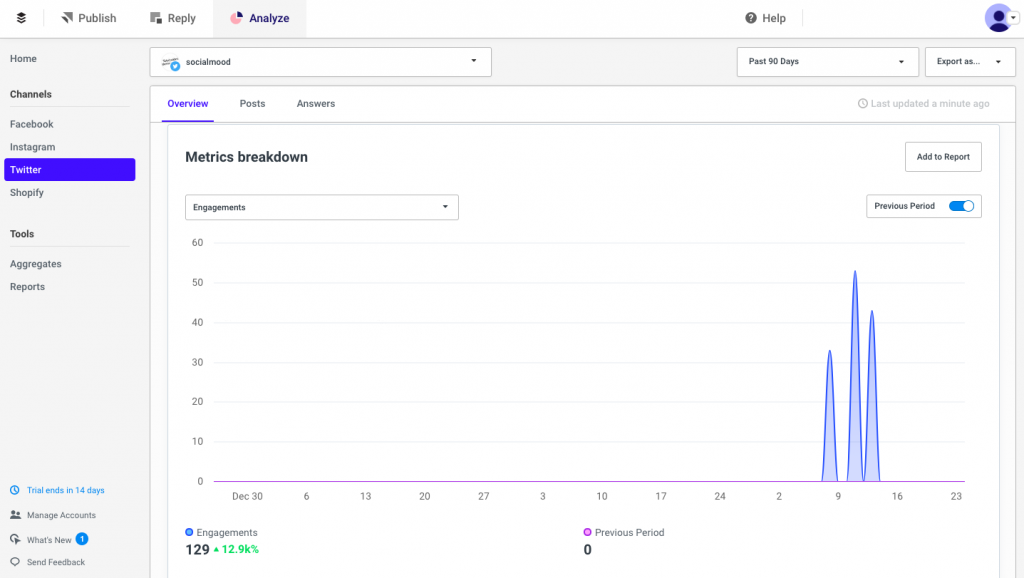
Task: Click the 60 y-axis label
Action: (x=197, y=243)
